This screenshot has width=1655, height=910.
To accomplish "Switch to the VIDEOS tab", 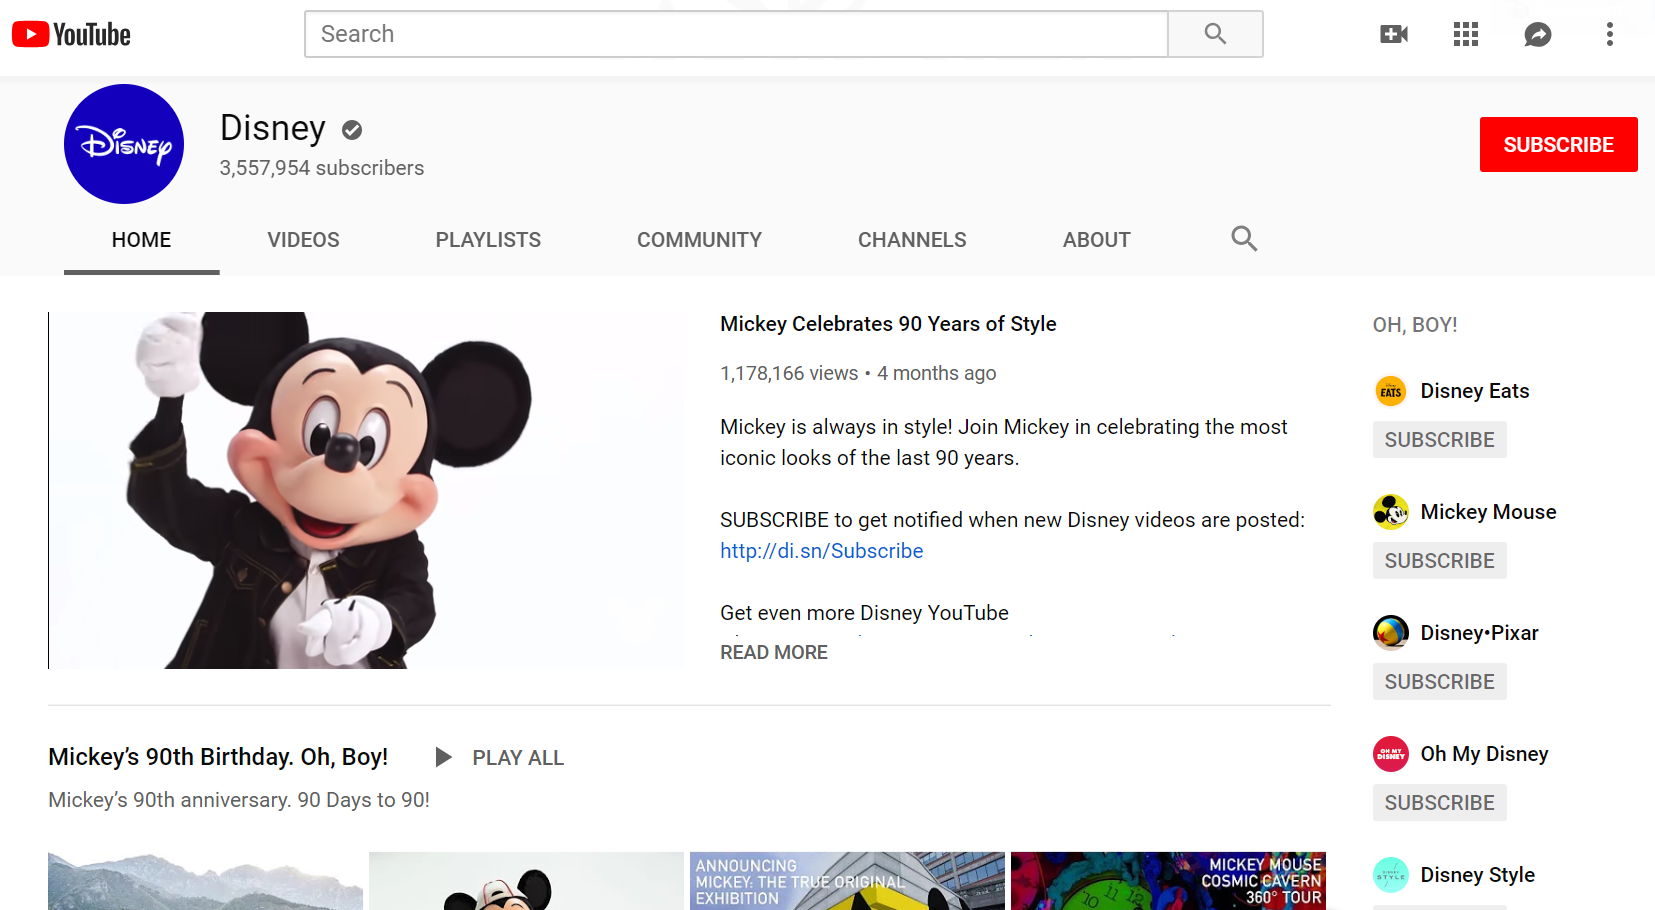I will [x=303, y=240].
